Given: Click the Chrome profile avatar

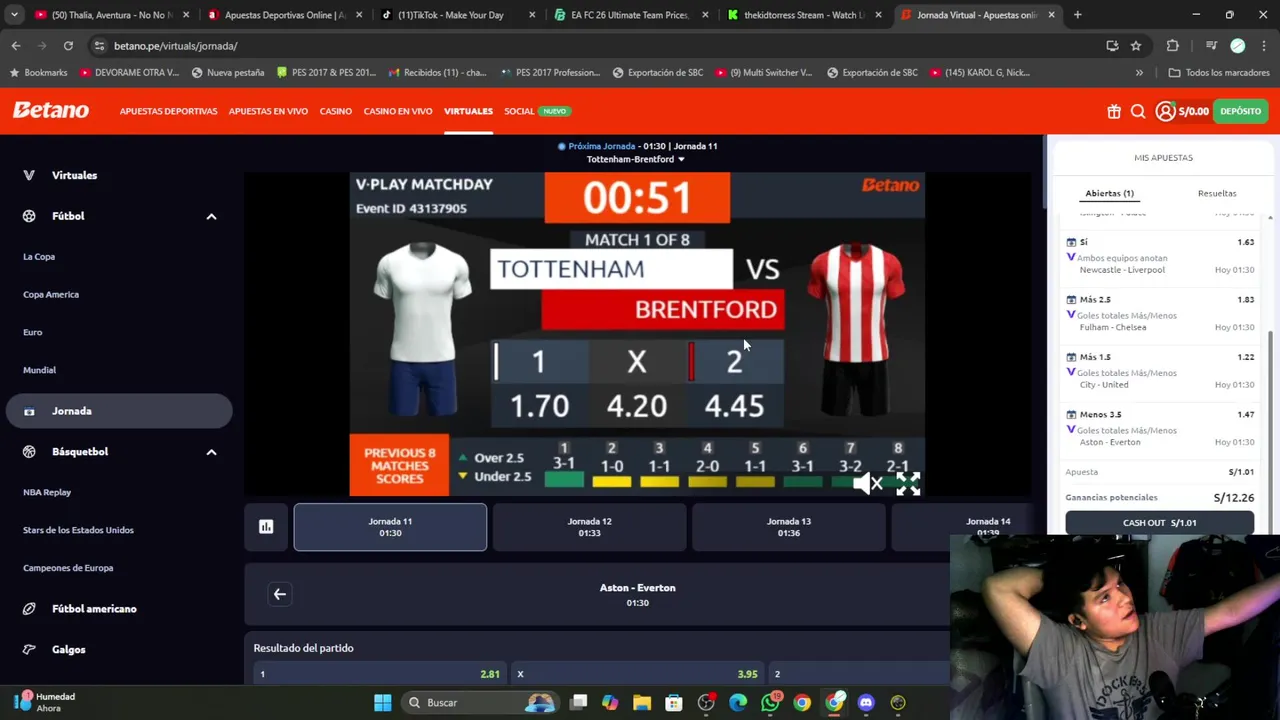Looking at the screenshot, I should [1238, 46].
